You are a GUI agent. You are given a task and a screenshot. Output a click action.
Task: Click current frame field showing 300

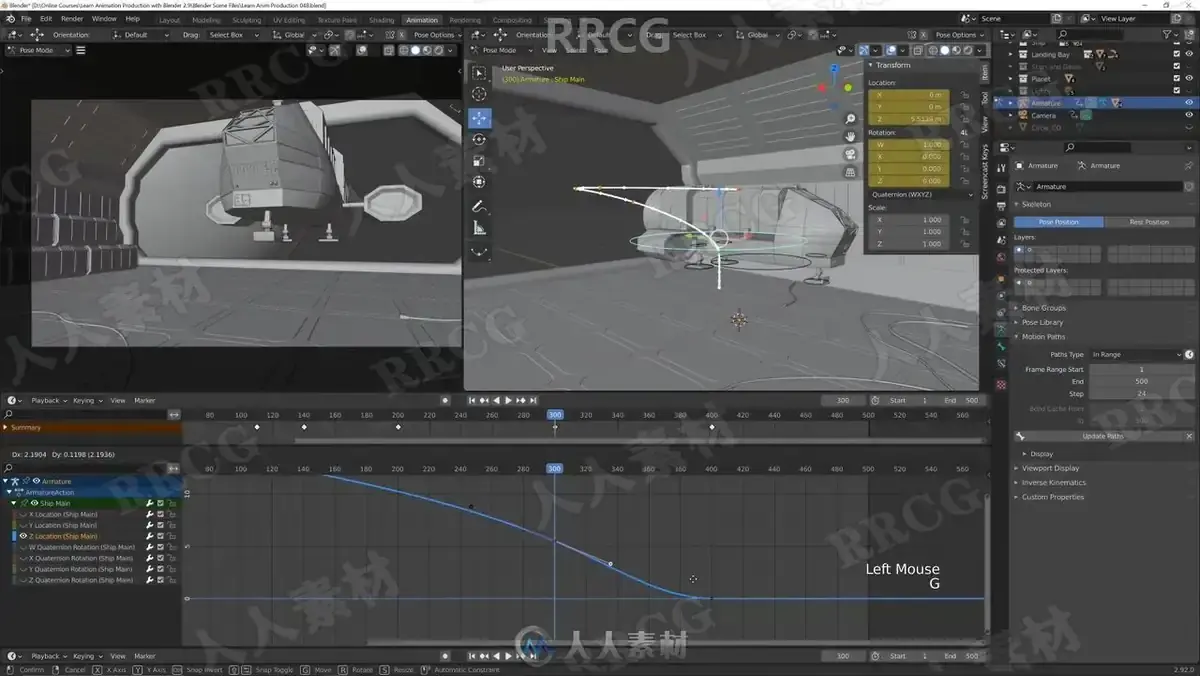843,401
